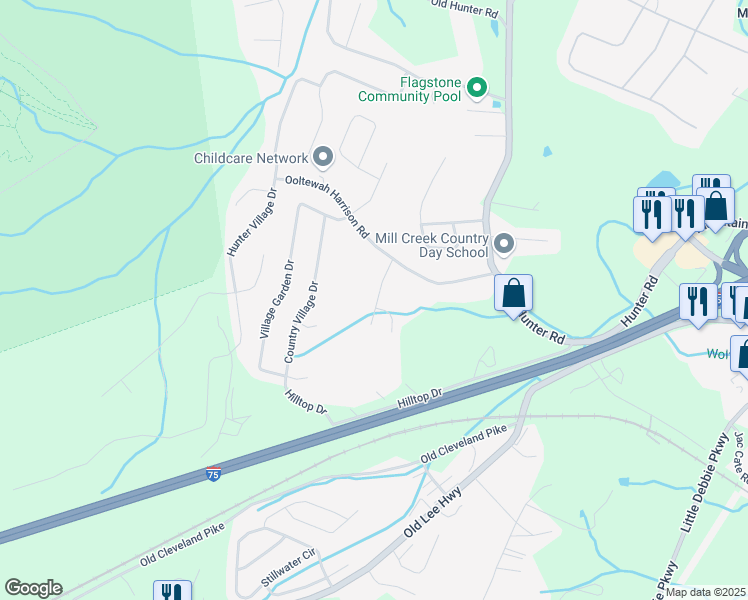
Task: Click the Hunter Village Dr label
Action: [x=252, y=222]
